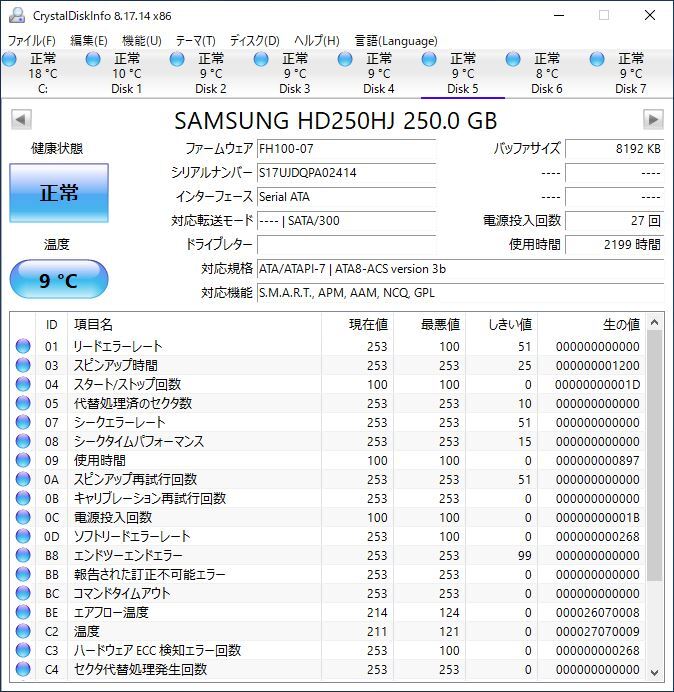Click the SAMSUNG HD250HJ 250.0 GB title

[336, 120]
